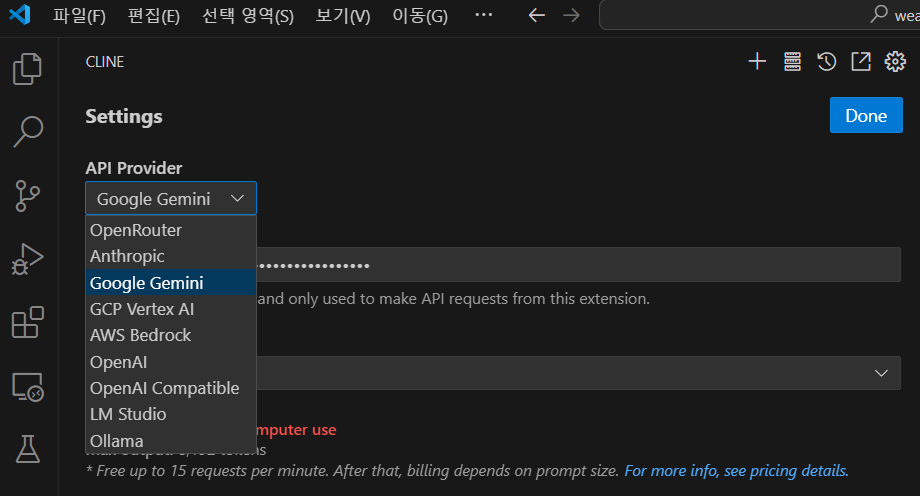The width and height of the screenshot is (920, 496).
Task: Expand the Model dropdown chevron
Action: tap(881, 373)
